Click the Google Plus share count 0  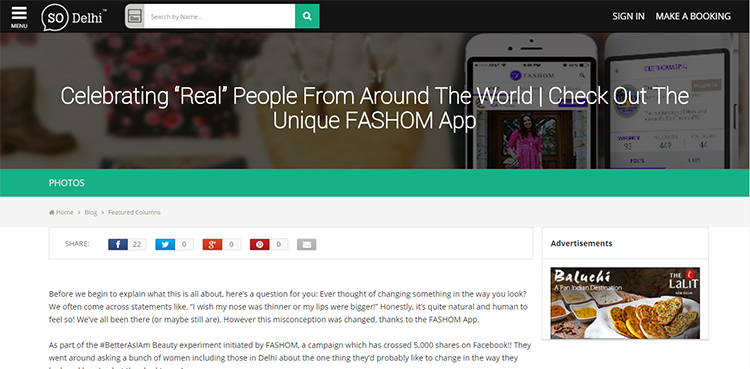click(x=232, y=245)
